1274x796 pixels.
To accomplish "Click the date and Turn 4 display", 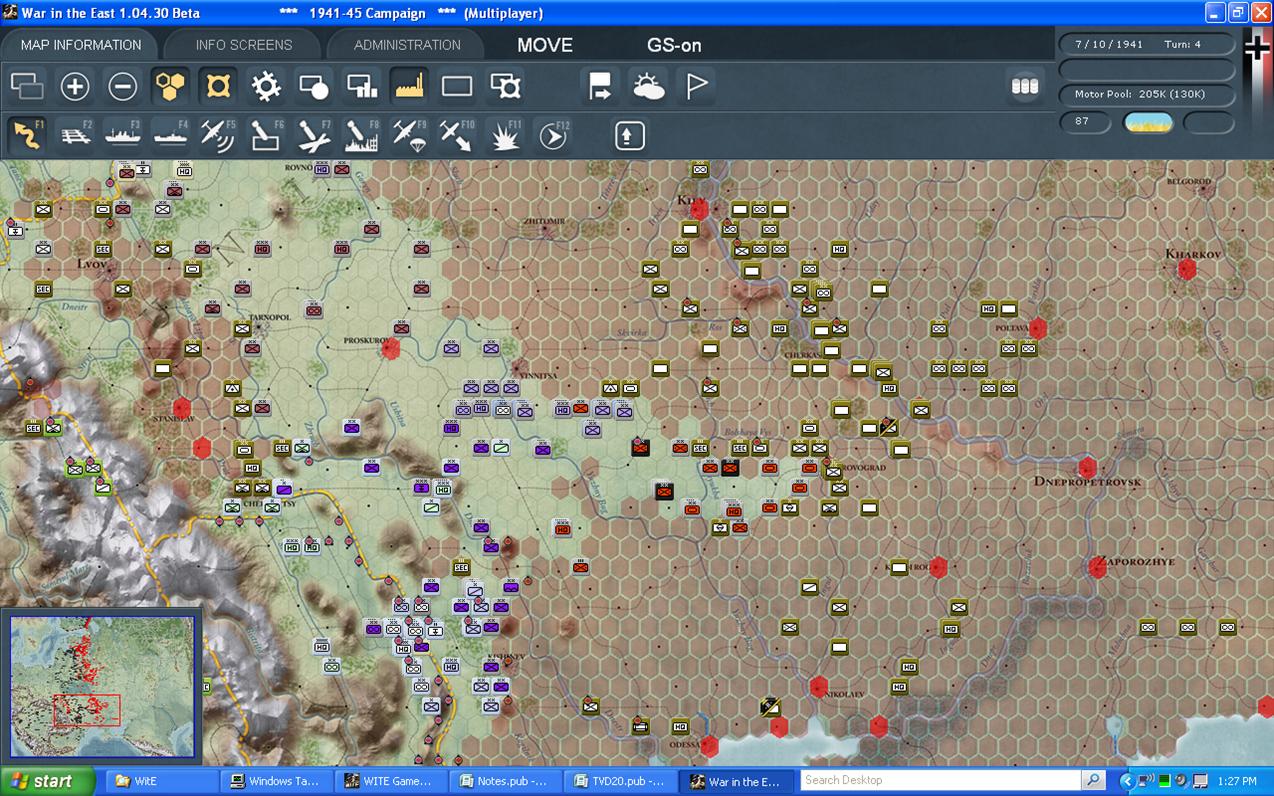I will coord(1146,44).
